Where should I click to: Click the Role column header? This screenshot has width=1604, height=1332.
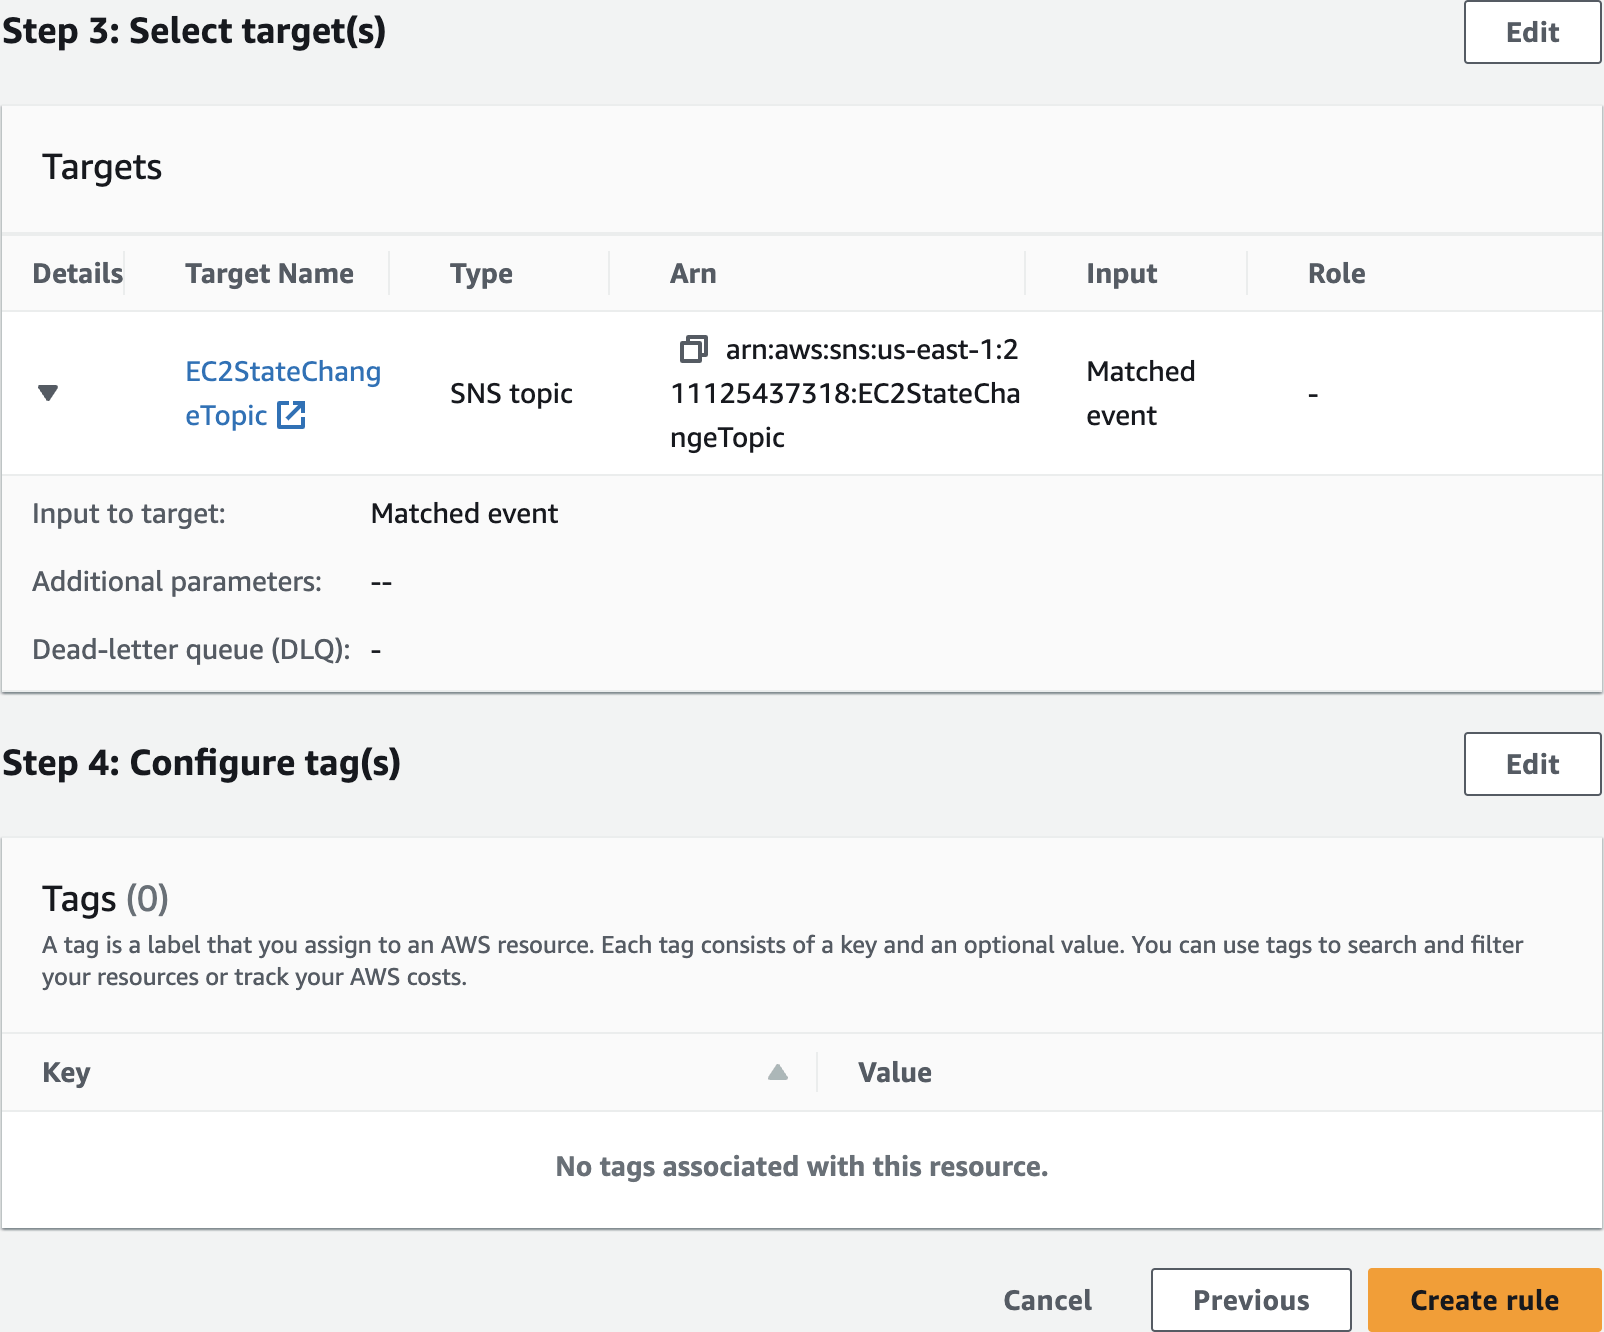[1336, 273]
